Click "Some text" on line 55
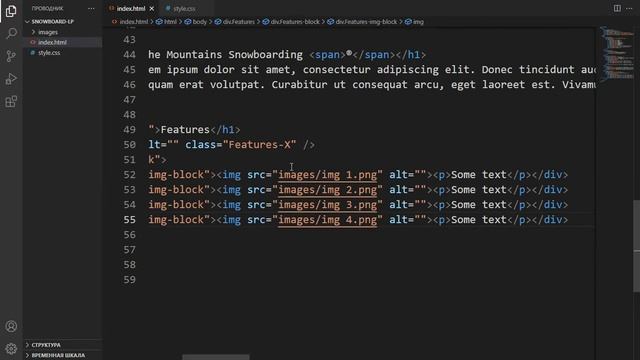 pyautogui.click(x=479, y=220)
